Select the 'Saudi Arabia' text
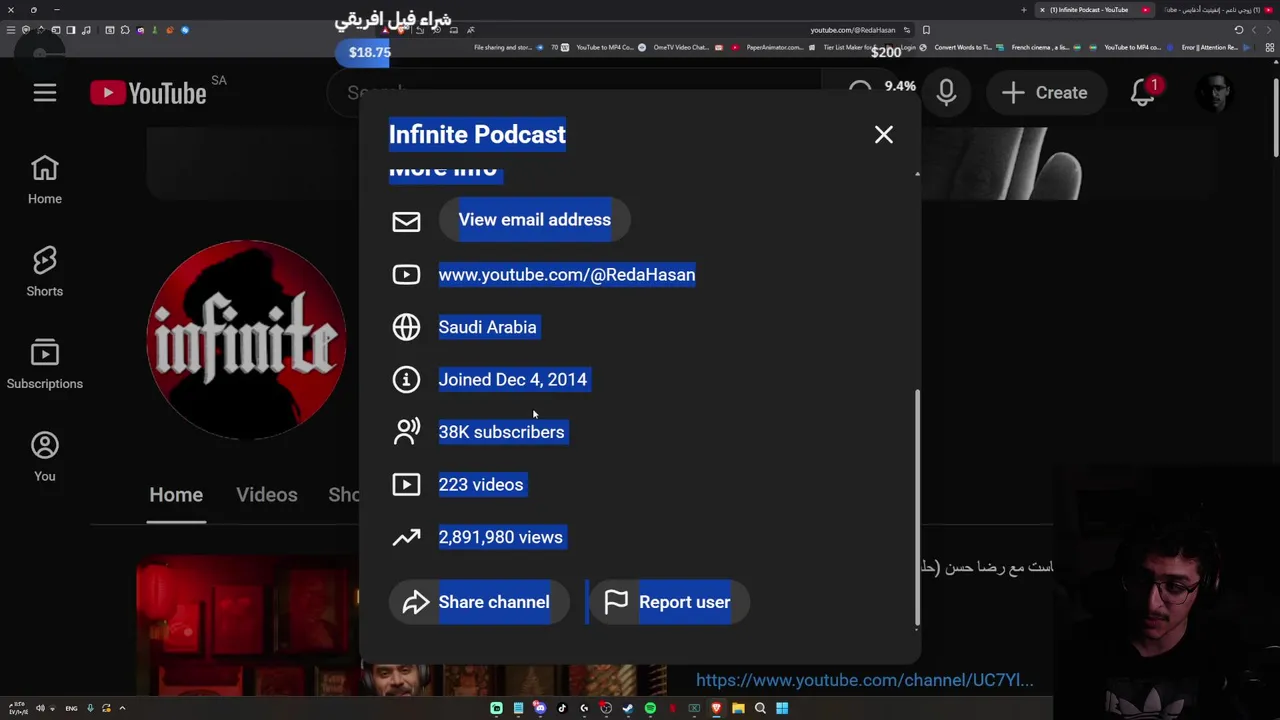 pyautogui.click(x=487, y=327)
